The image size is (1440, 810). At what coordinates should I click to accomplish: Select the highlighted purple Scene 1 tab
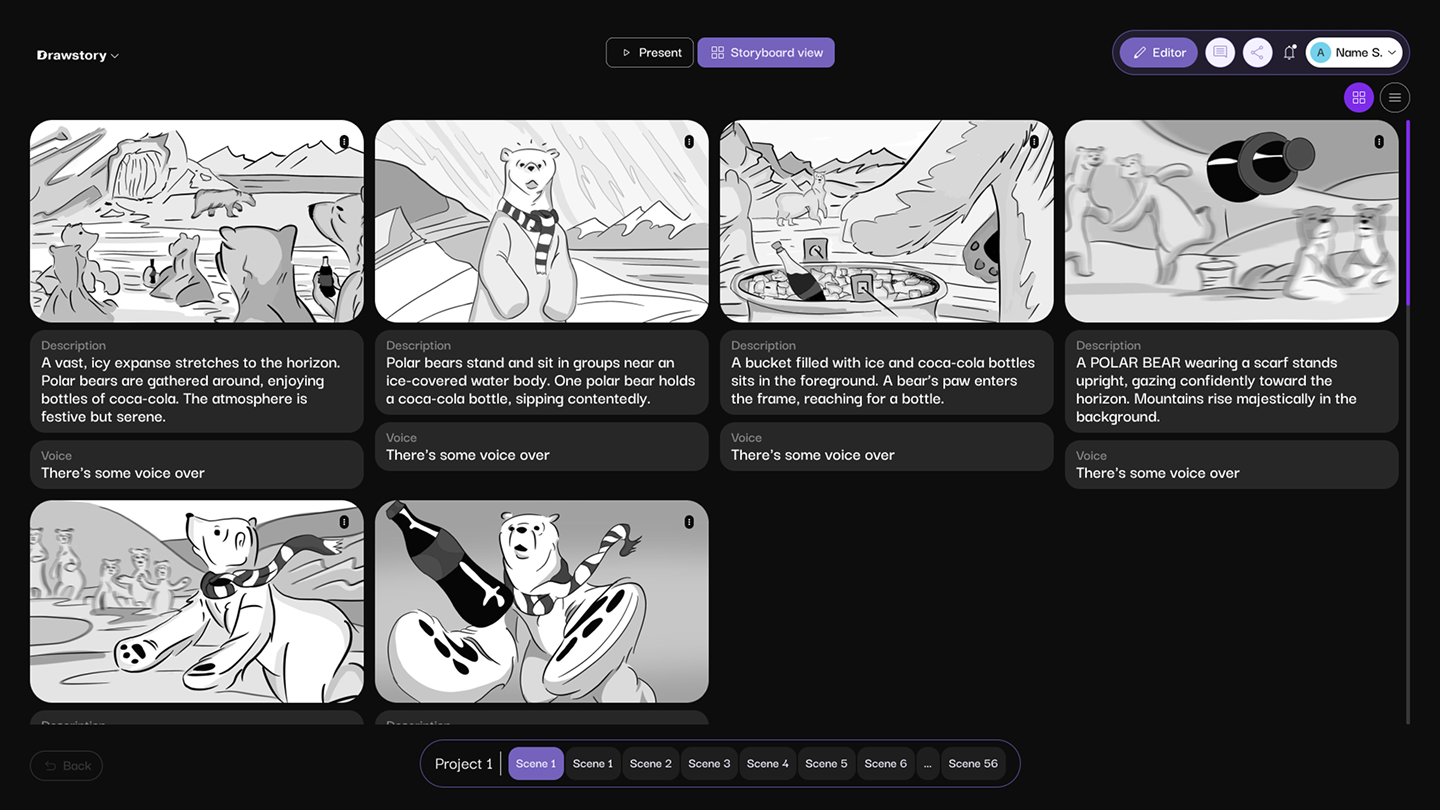(536, 764)
